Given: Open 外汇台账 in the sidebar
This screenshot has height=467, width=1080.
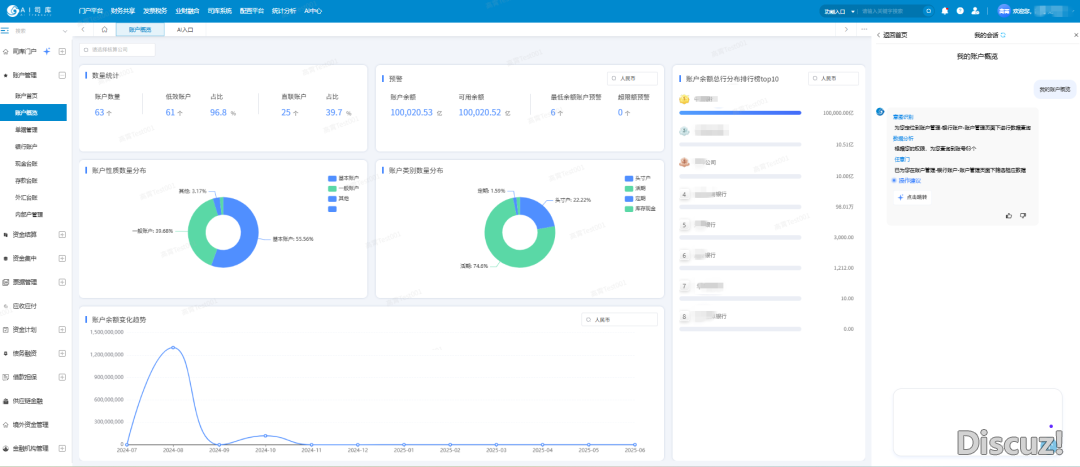Looking at the screenshot, I should (26, 198).
